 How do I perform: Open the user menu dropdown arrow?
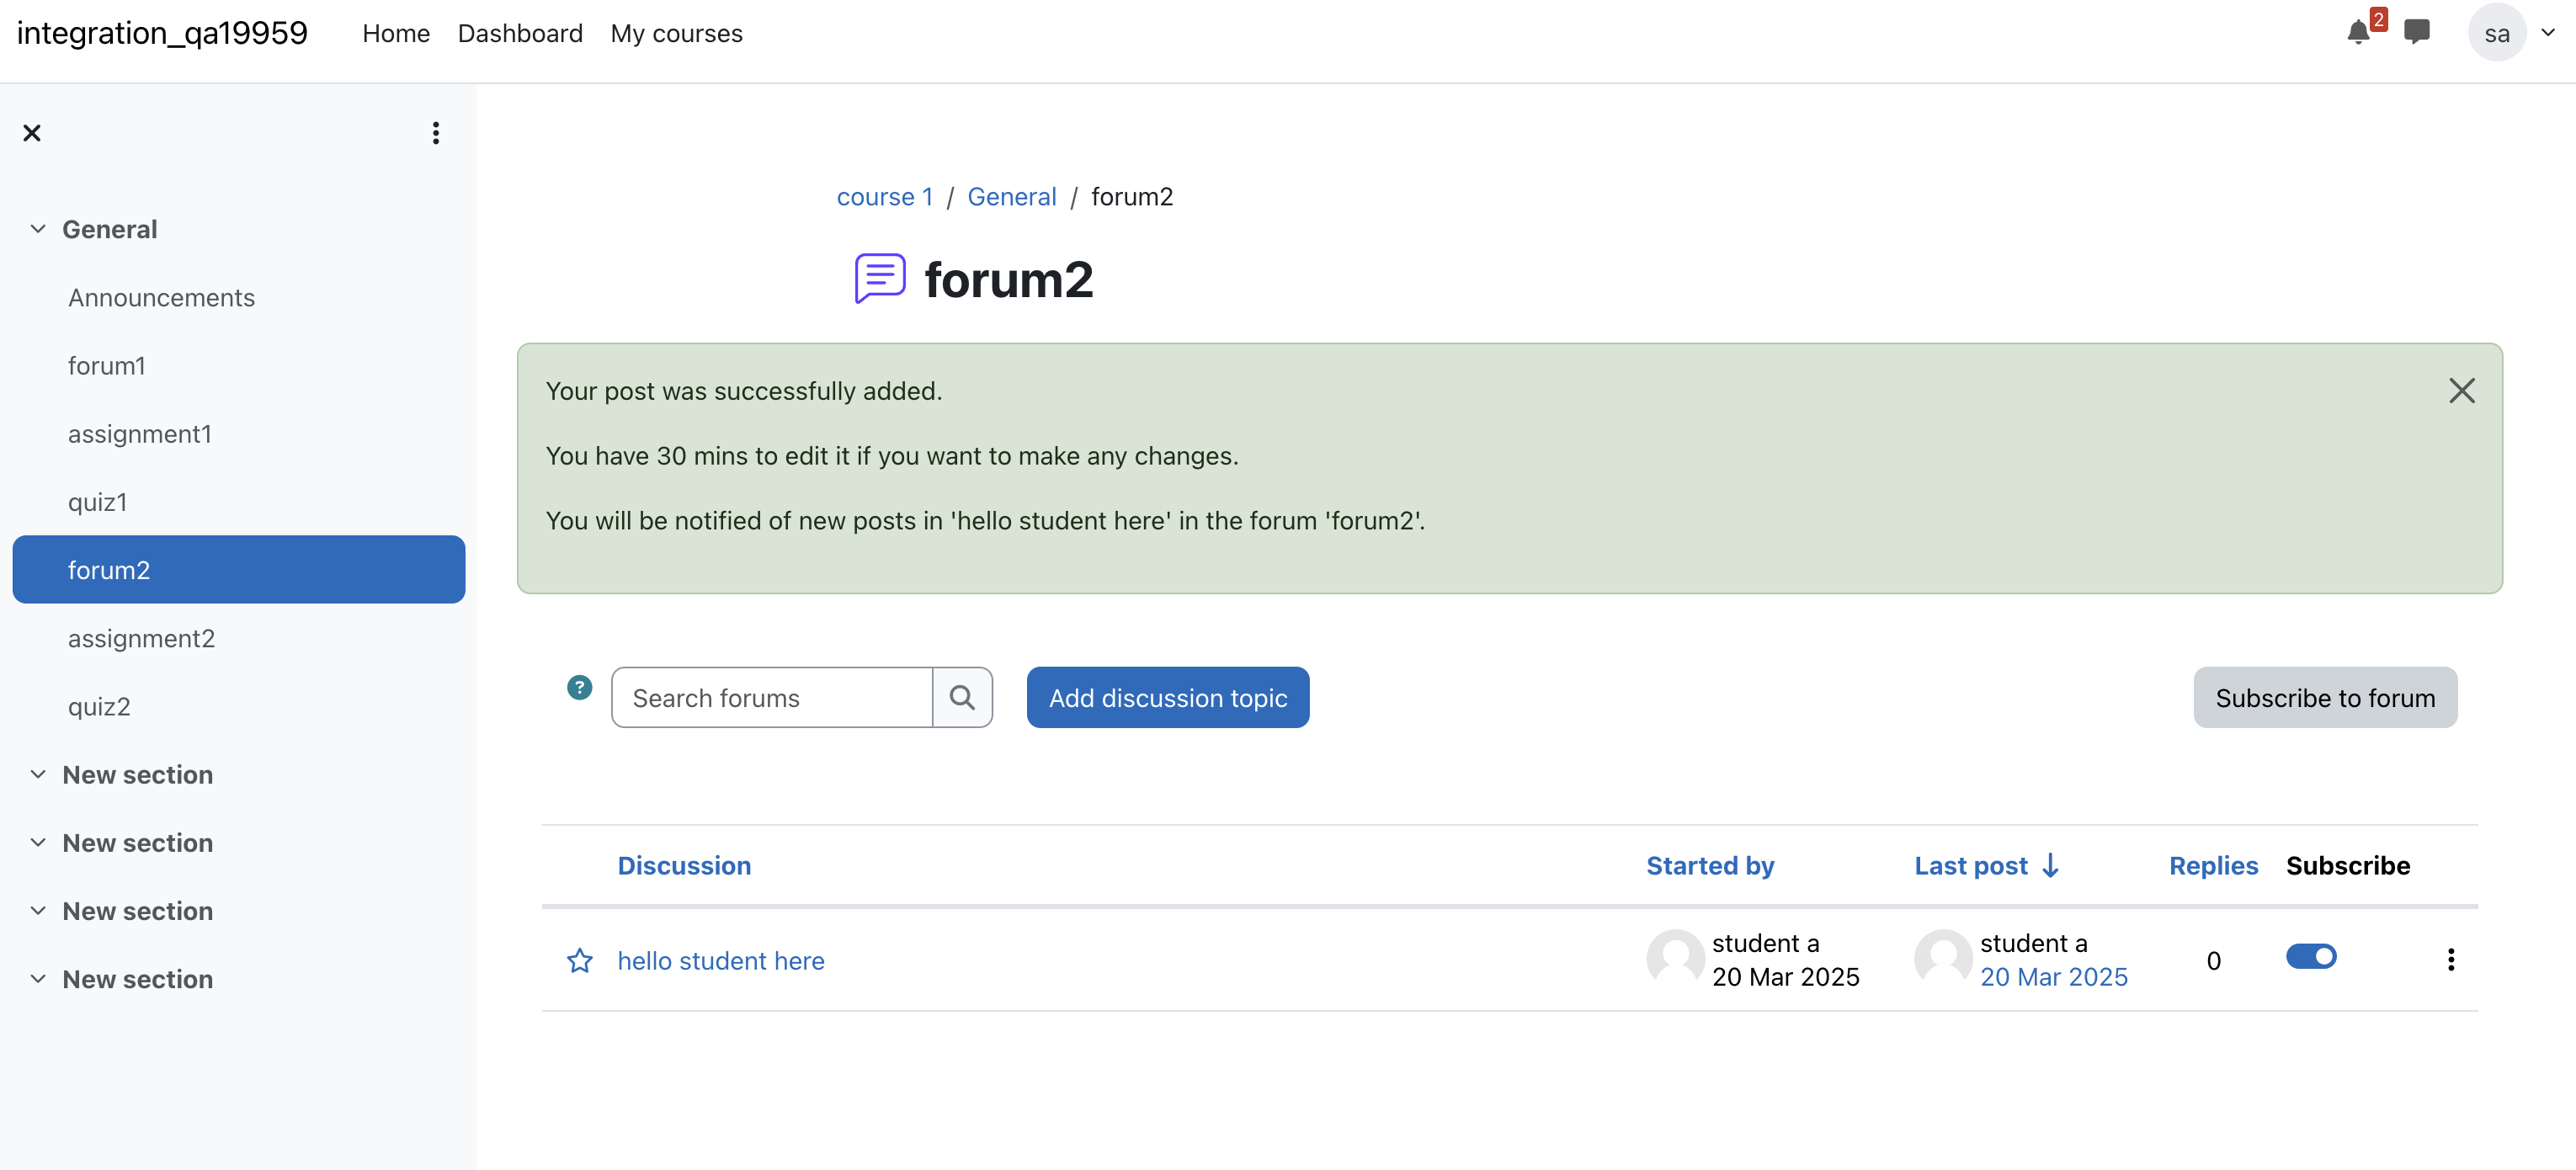[2548, 33]
